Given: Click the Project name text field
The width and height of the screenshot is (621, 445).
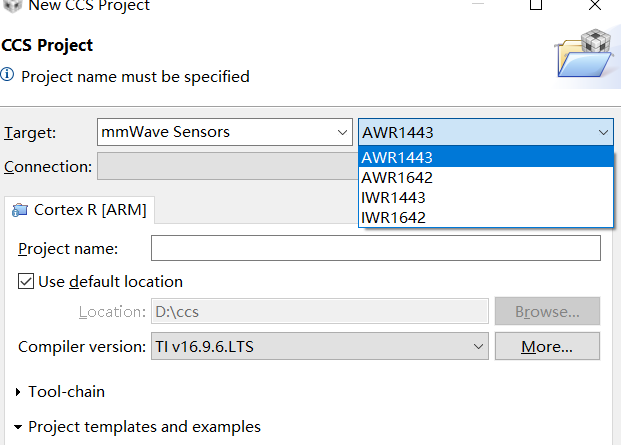Looking at the screenshot, I should pos(375,248).
